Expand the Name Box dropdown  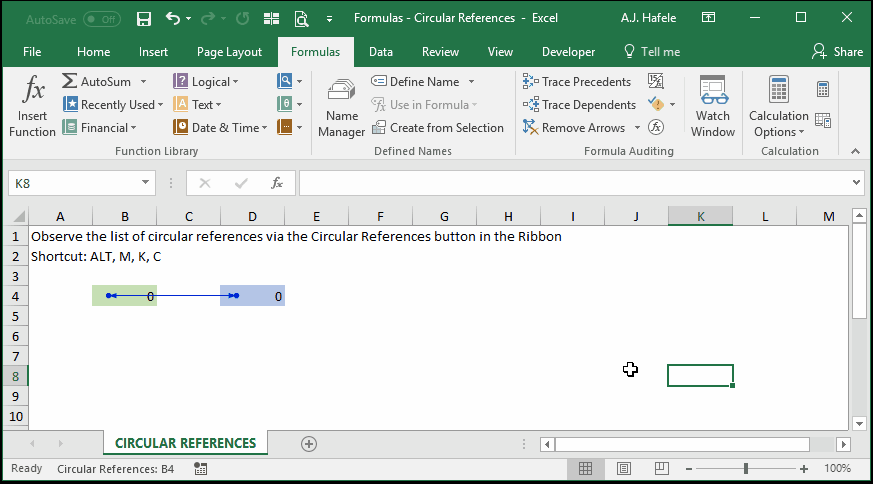click(x=145, y=183)
